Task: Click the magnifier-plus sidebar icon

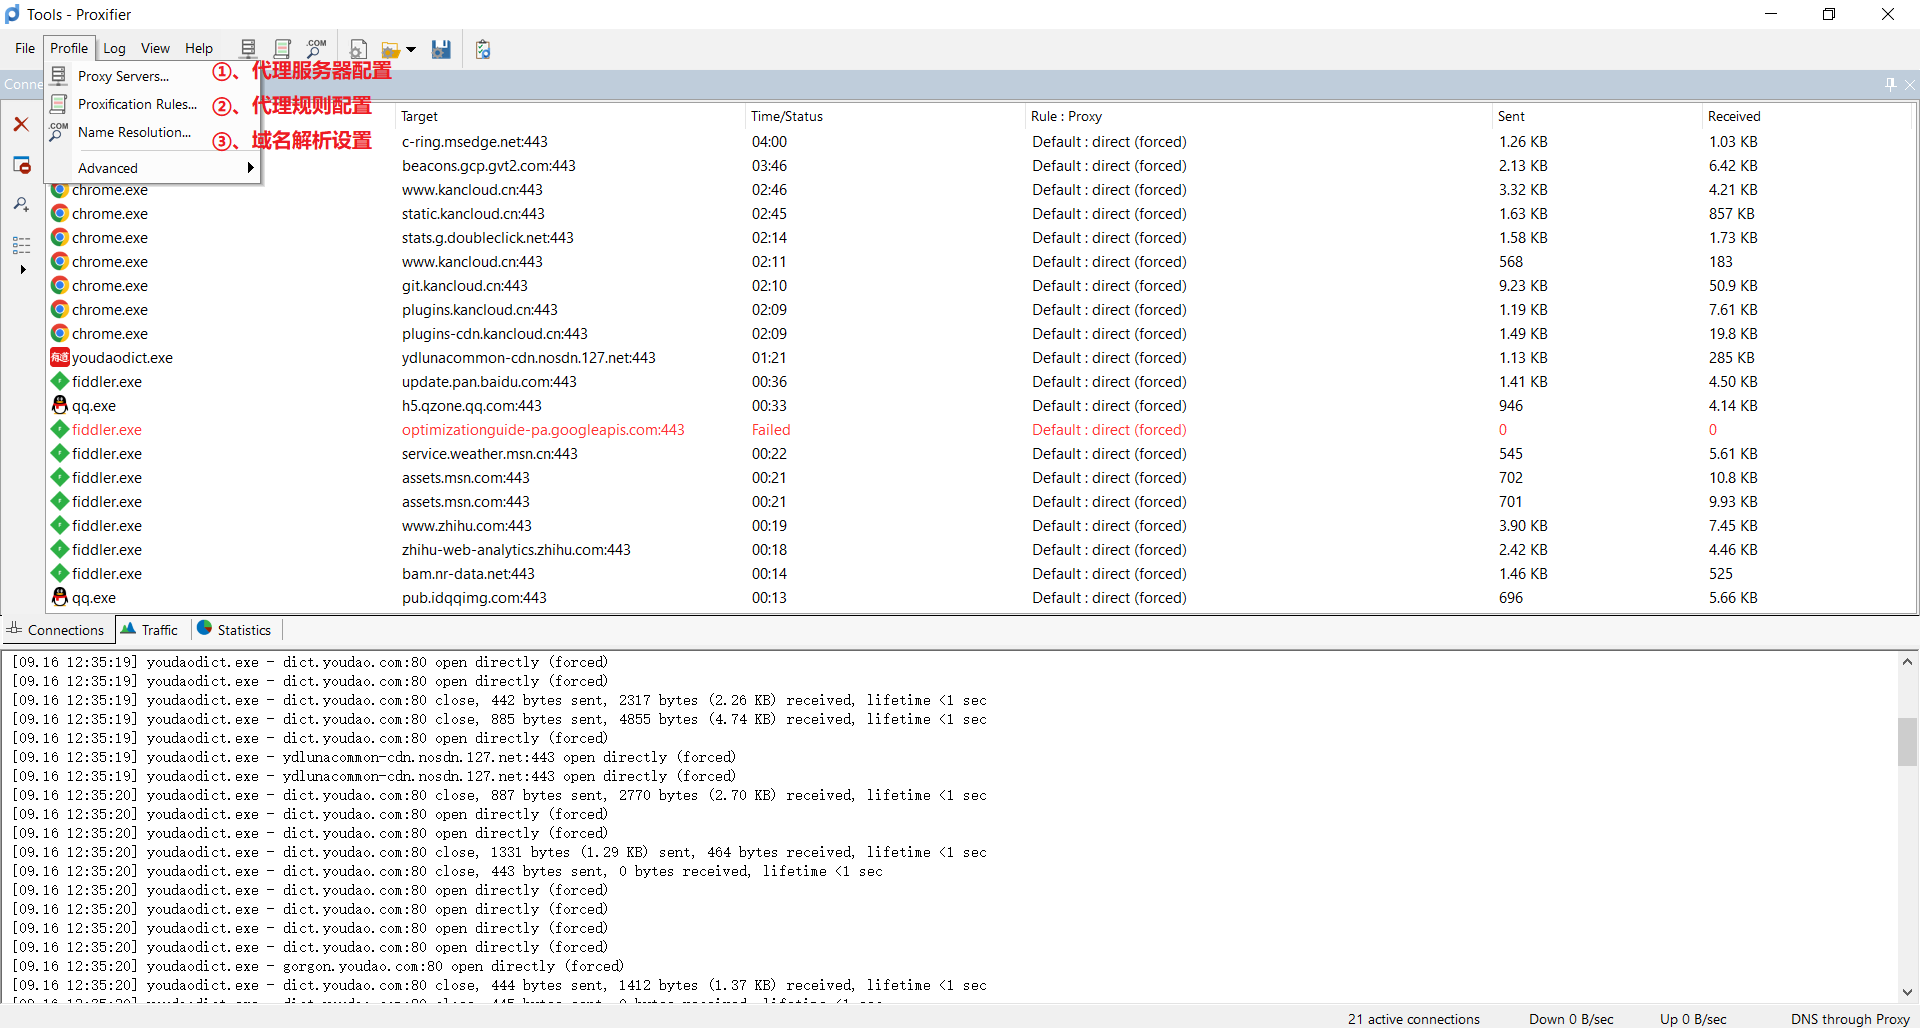Action: pos(21,205)
